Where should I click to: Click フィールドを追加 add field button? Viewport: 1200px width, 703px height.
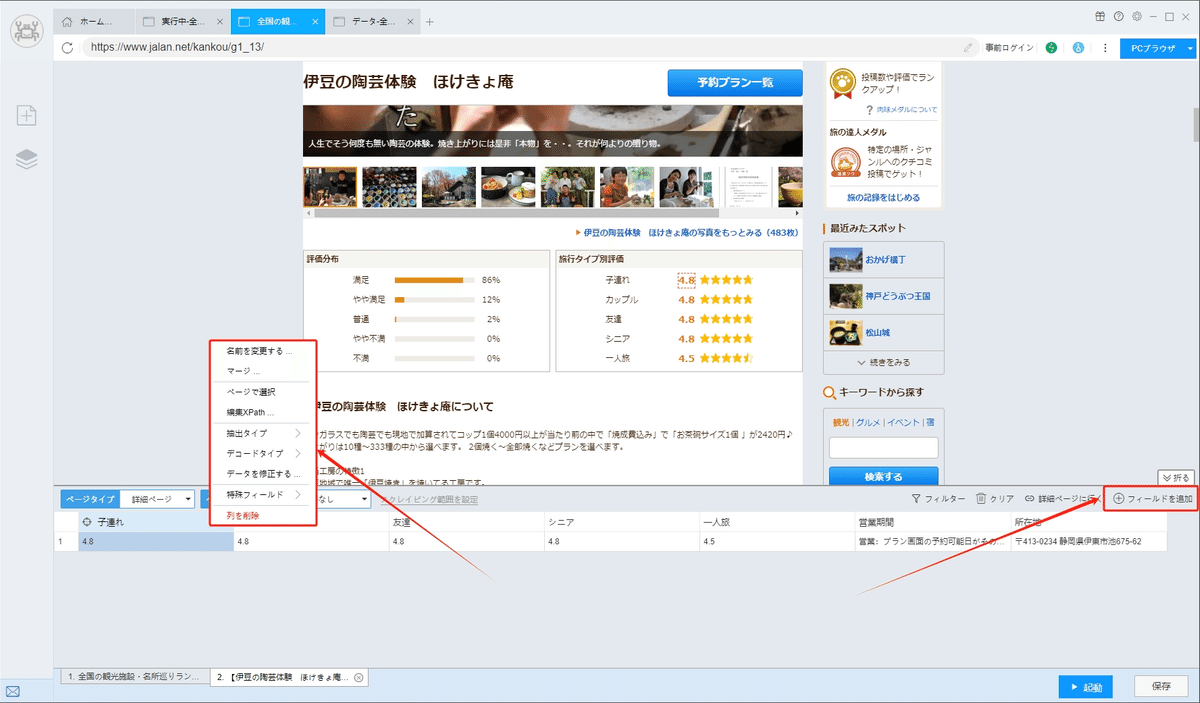click(x=1153, y=498)
